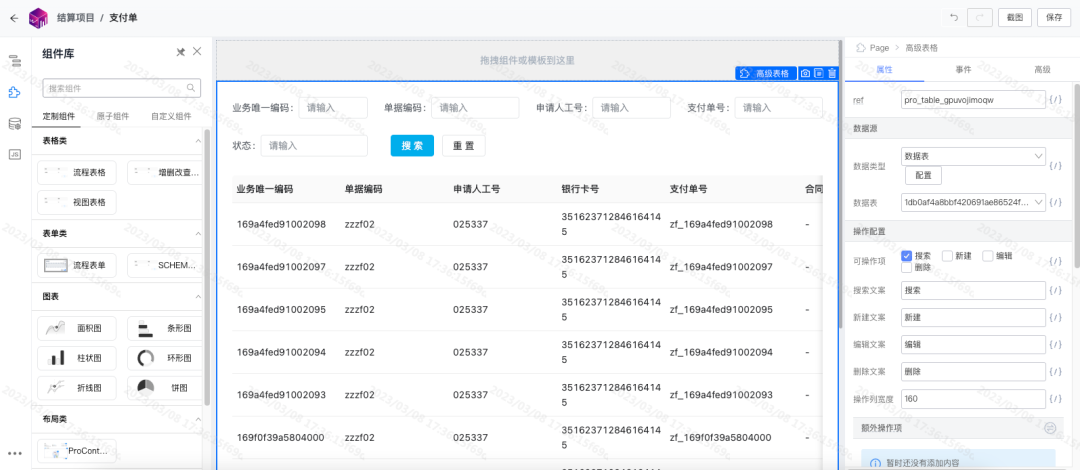Check the 编辑 operation checkbox
The image size is (1080, 470).
[988, 256]
